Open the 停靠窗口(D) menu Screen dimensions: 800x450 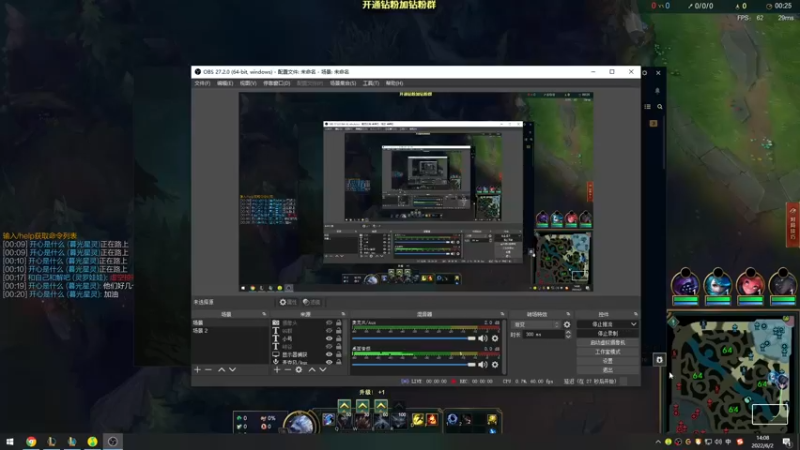pyautogui.click(x=277, y=83)
